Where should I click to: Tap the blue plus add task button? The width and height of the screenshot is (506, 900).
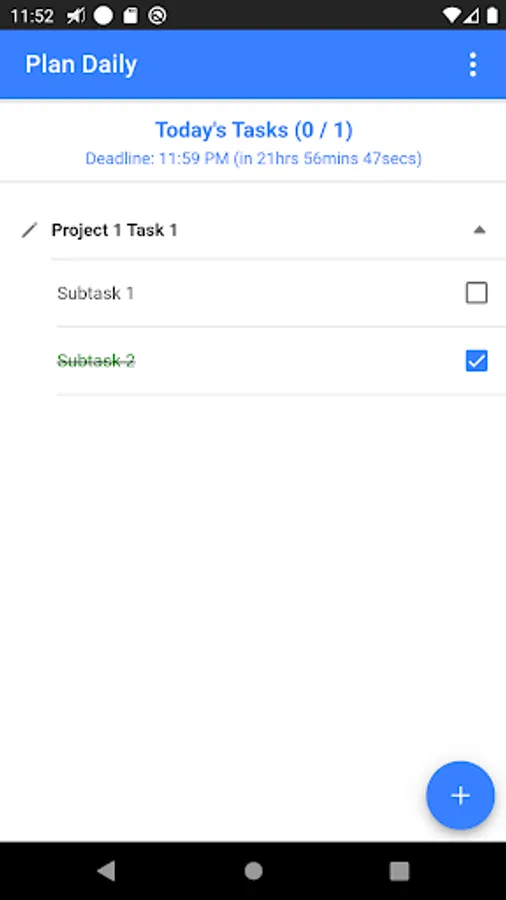coord(460,796)
